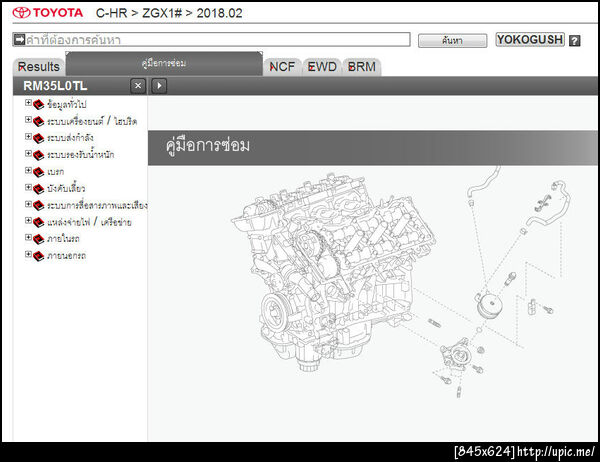This screenshot has width=600, height=462.
Task: Click the YOKOGUSH button
Action: 530,39
